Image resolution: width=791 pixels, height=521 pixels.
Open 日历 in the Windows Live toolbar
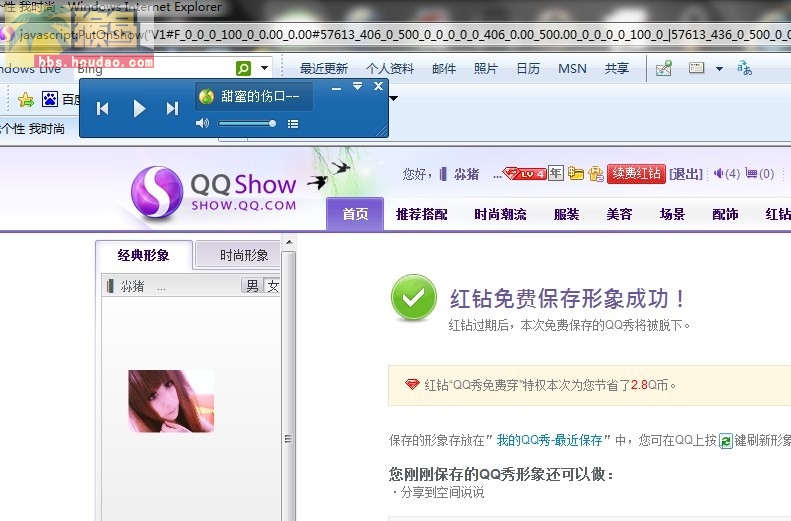click(x=528, y=69)
